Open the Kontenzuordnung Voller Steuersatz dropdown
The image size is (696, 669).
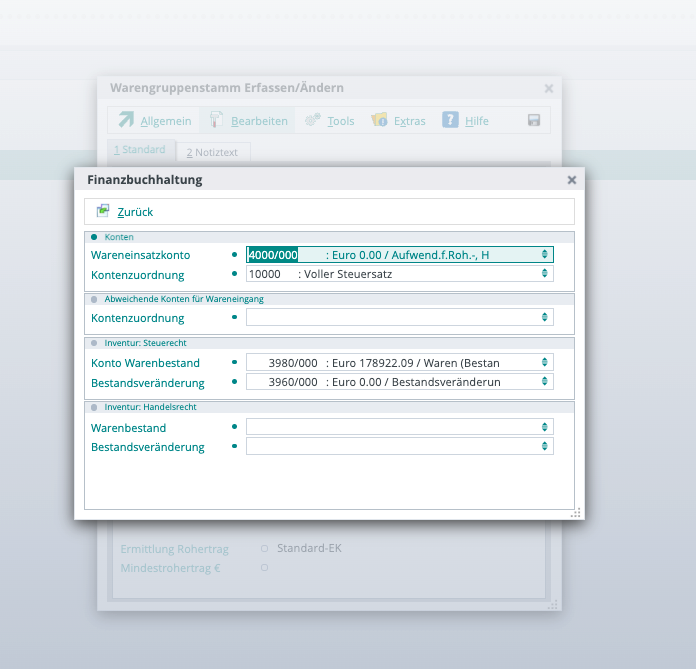[x=544, y=274]
